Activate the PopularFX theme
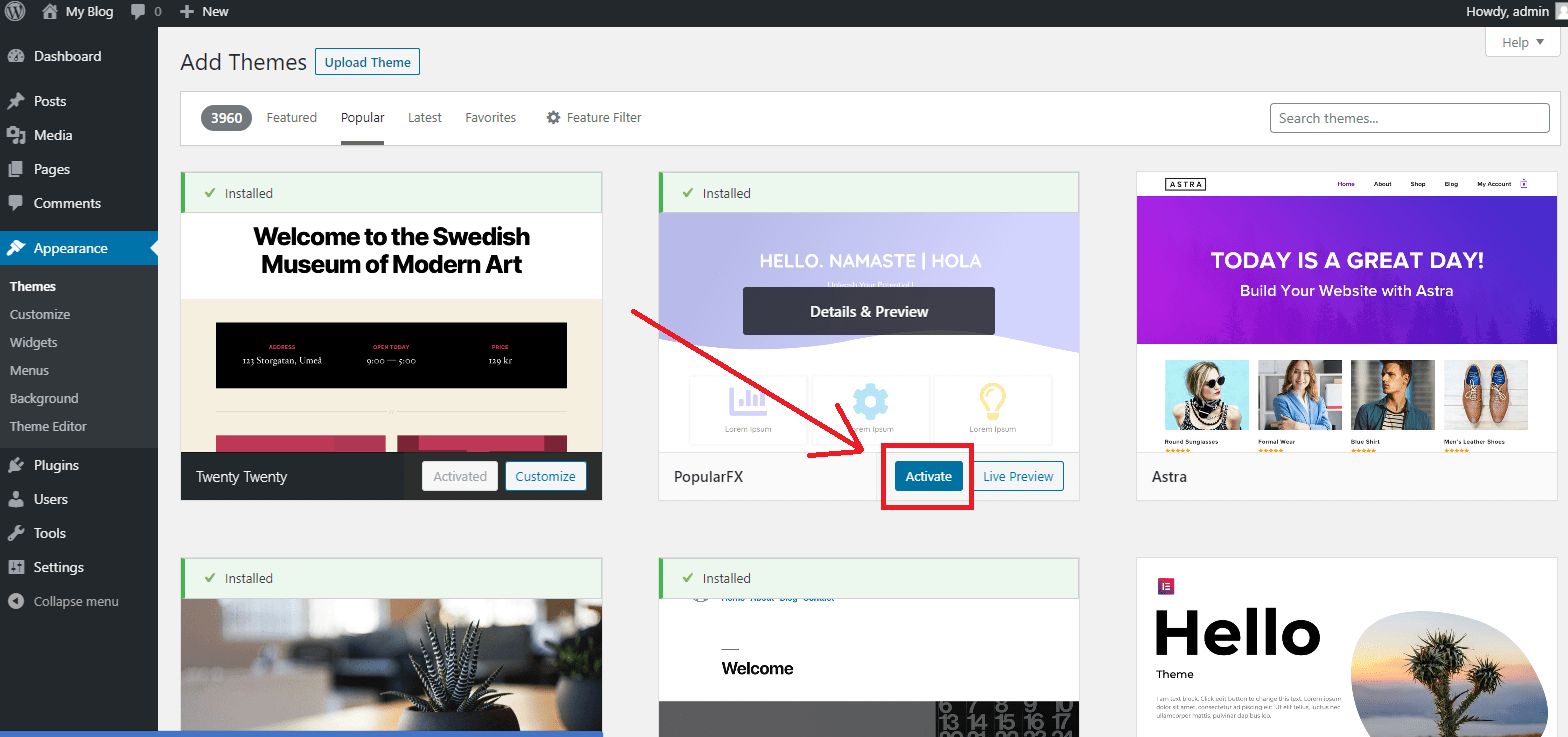 pos(928,476)
